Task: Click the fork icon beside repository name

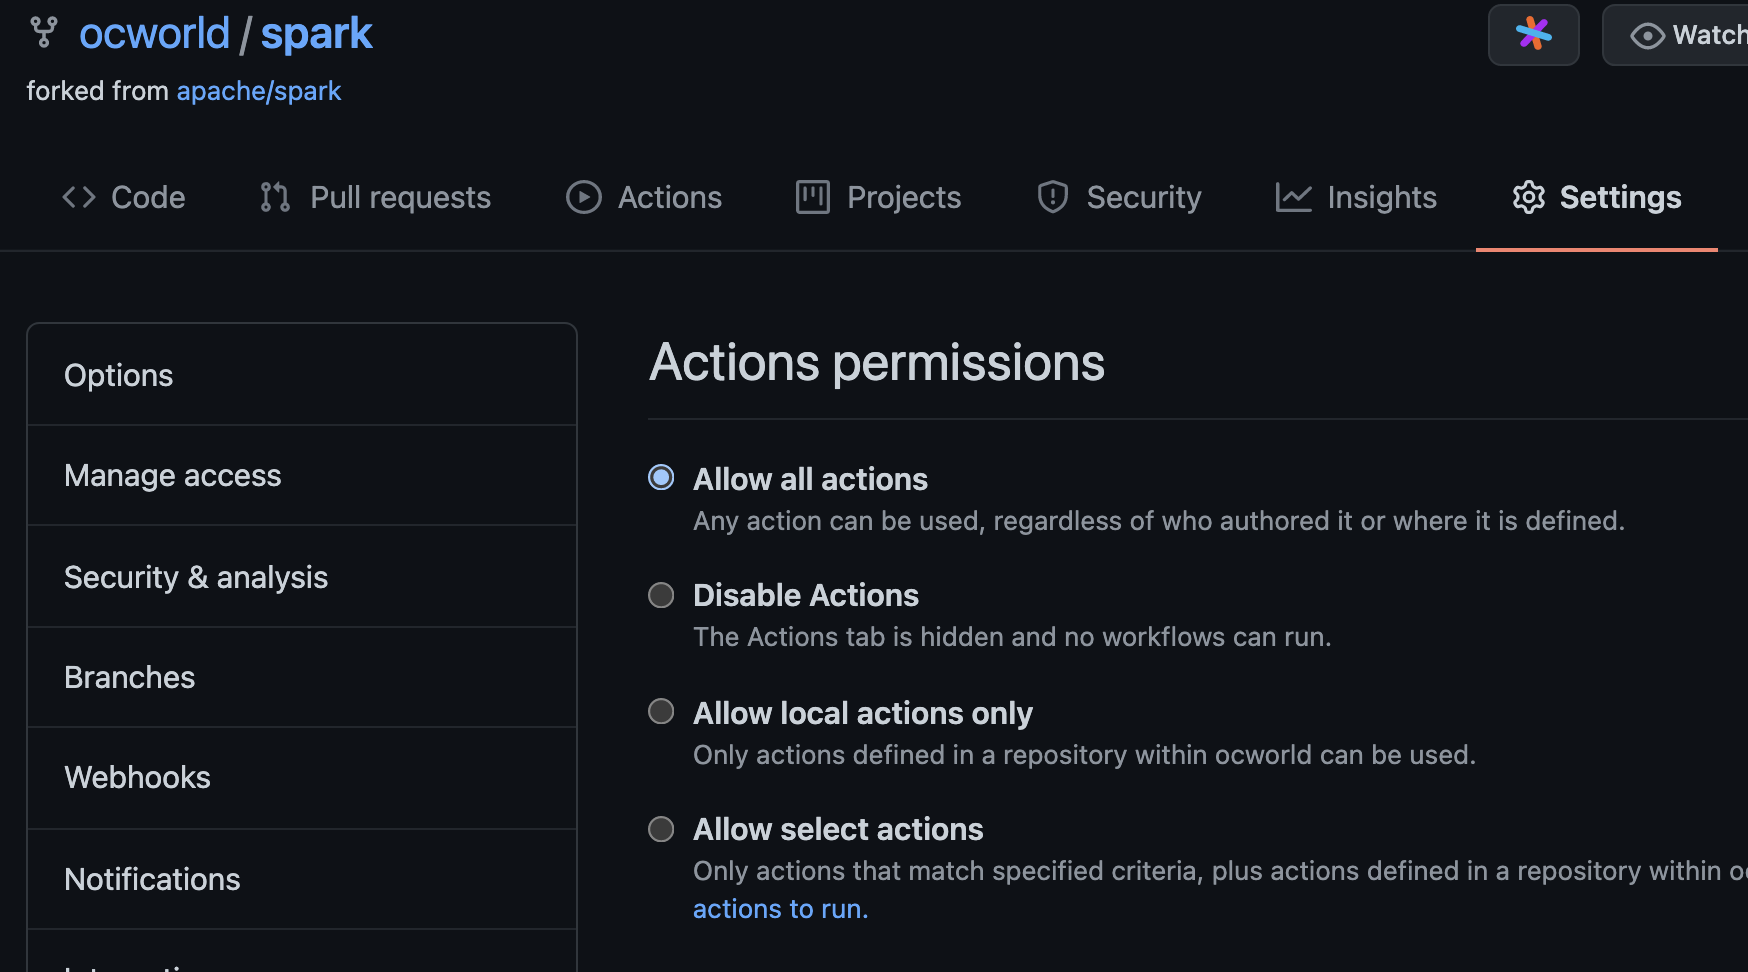Action: point(44,33)
